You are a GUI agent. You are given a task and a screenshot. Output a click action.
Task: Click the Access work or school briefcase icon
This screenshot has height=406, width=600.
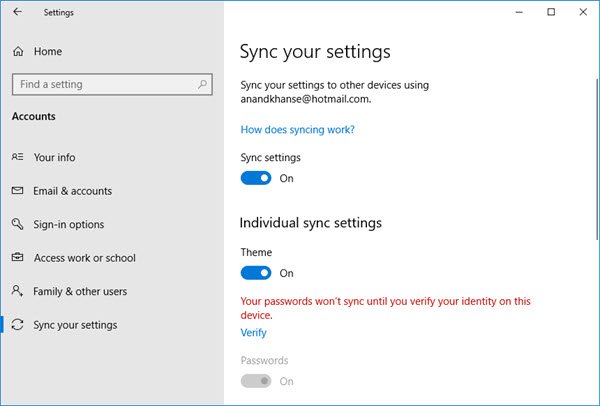18,258
